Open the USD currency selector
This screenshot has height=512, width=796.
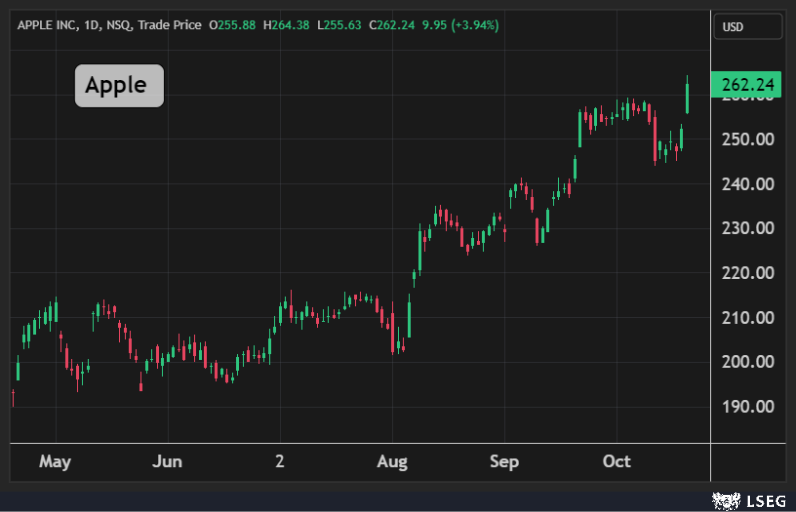[747, 27]
